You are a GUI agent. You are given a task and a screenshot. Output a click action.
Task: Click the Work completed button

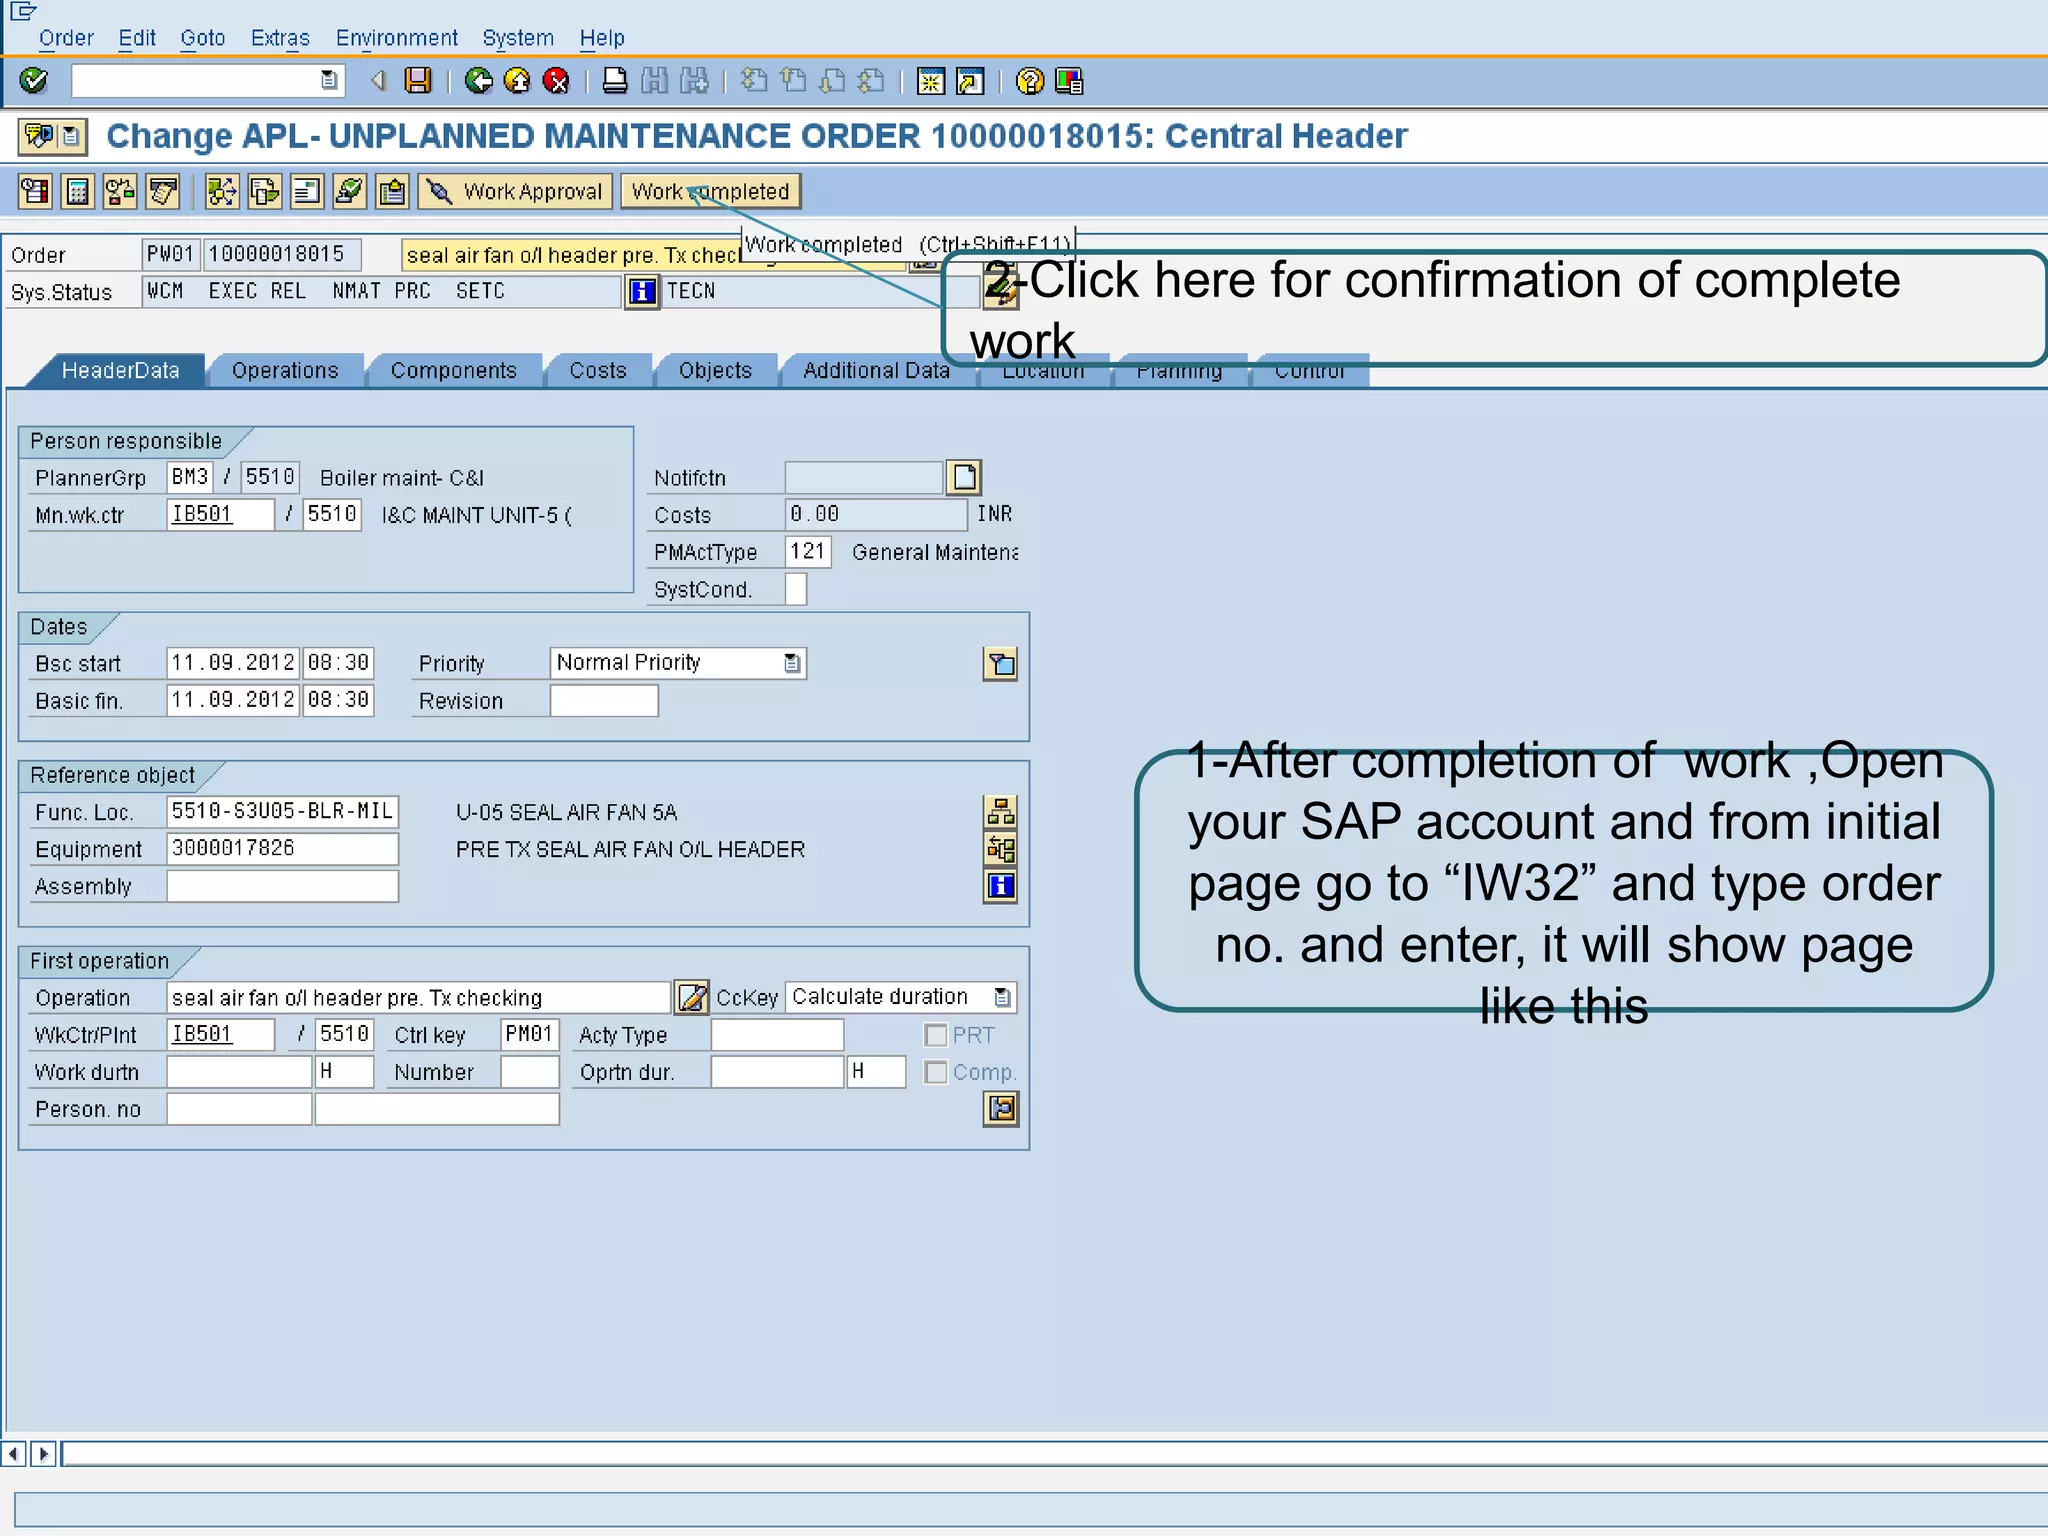710,191
